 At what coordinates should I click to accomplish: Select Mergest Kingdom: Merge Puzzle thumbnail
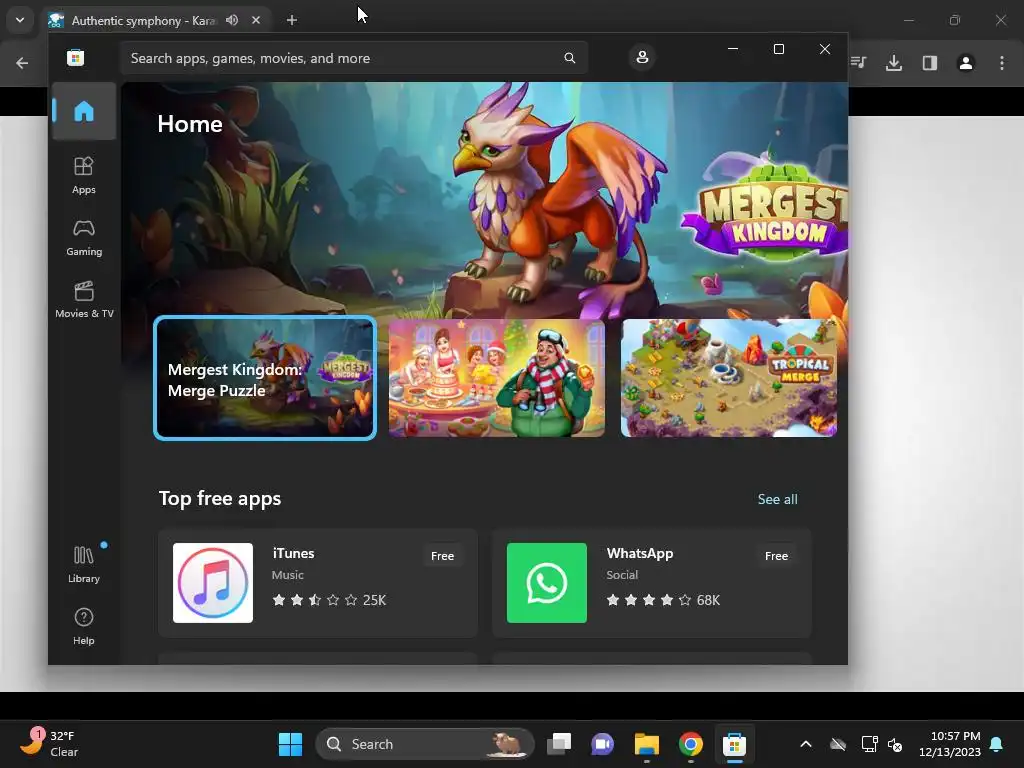(x=264, y=378)
